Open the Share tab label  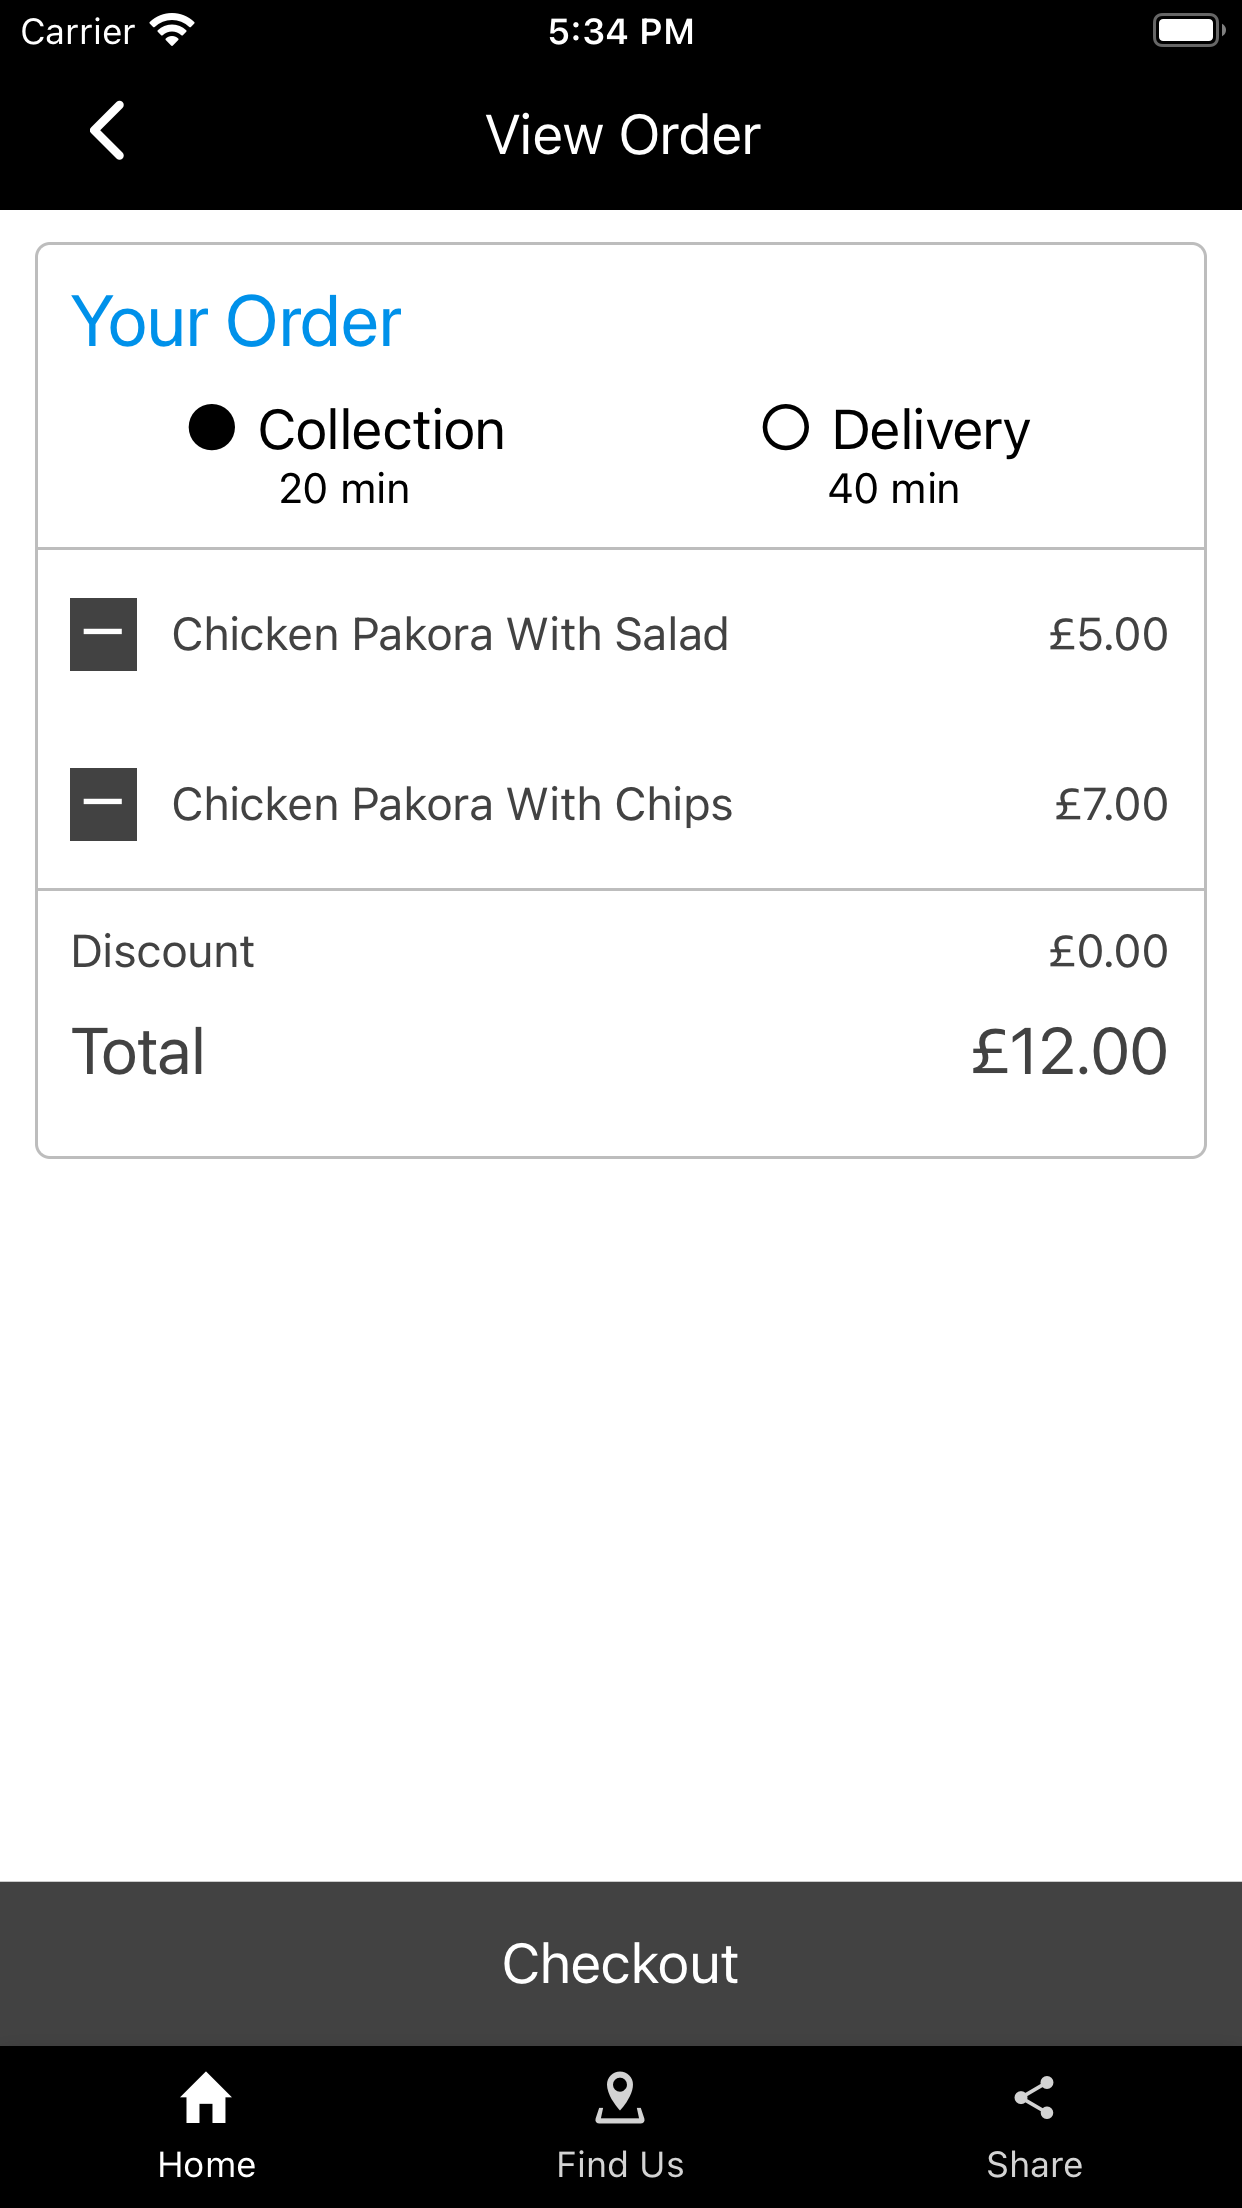tap(1034, 2165)
